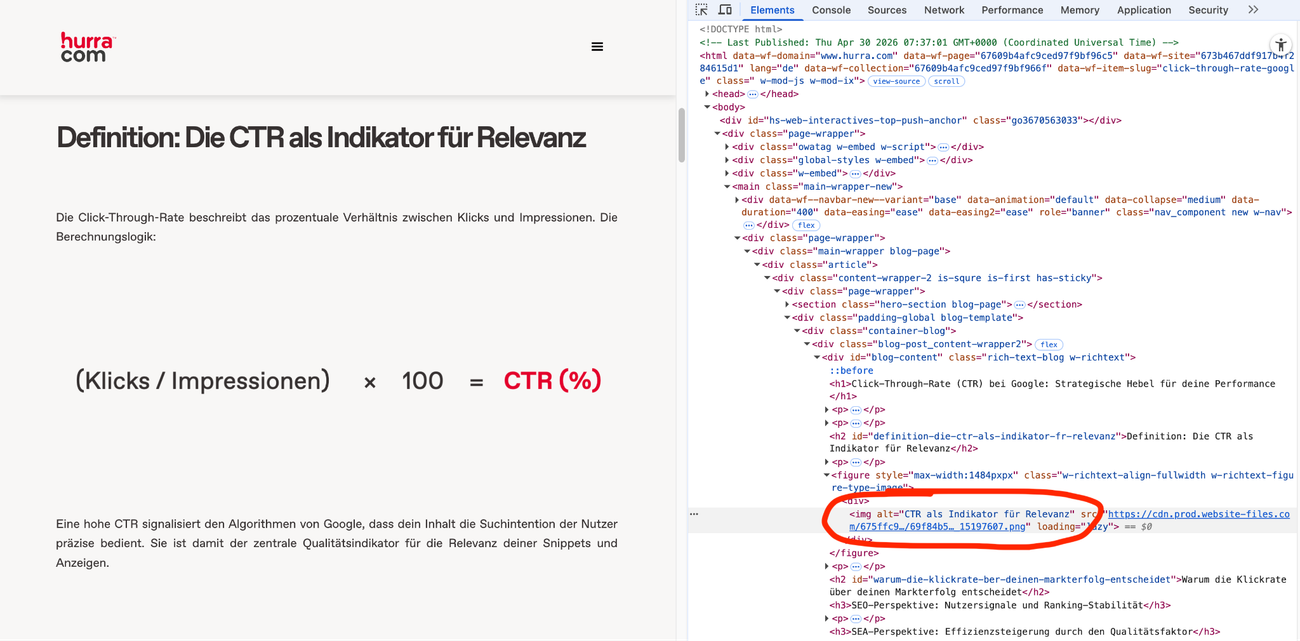This screenshot has height=641, width=1300.
Task: Collapse the main-wrapper blog-page div
Action: pyautogui.click(x=747, y=251)
